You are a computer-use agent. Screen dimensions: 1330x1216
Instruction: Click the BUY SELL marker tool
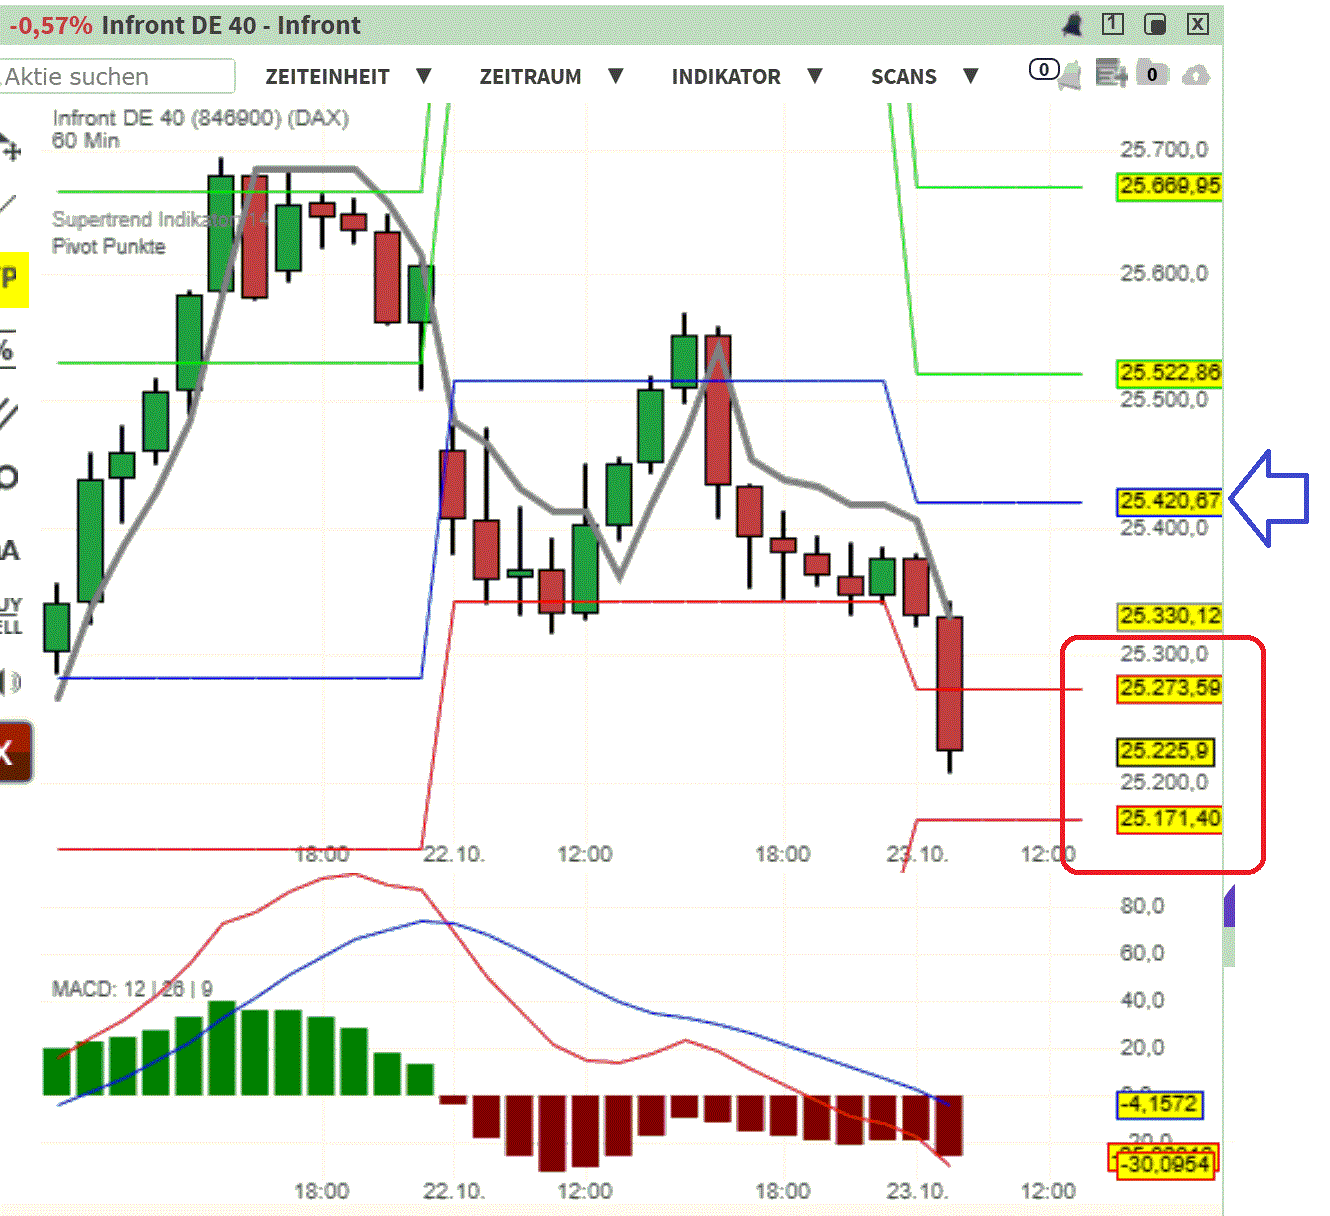pyautogui.click(x=10, y=616)
